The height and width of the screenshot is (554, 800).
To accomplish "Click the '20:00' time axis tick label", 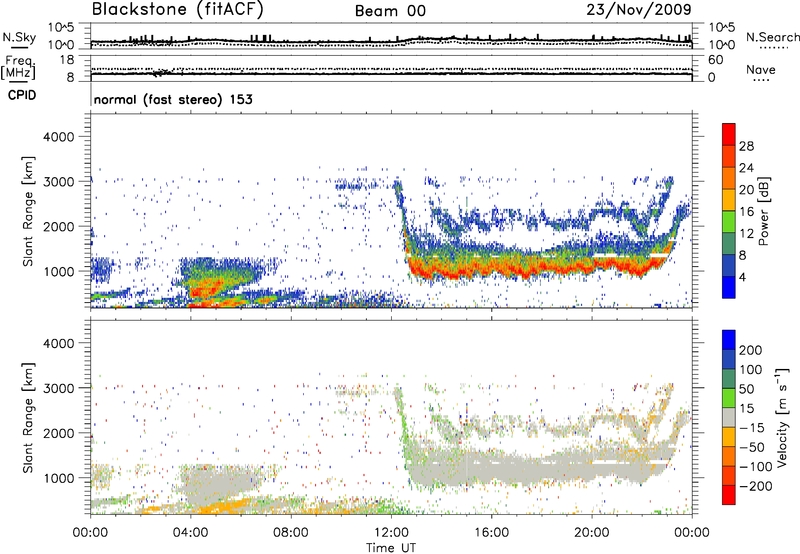I will coord(591,533).
